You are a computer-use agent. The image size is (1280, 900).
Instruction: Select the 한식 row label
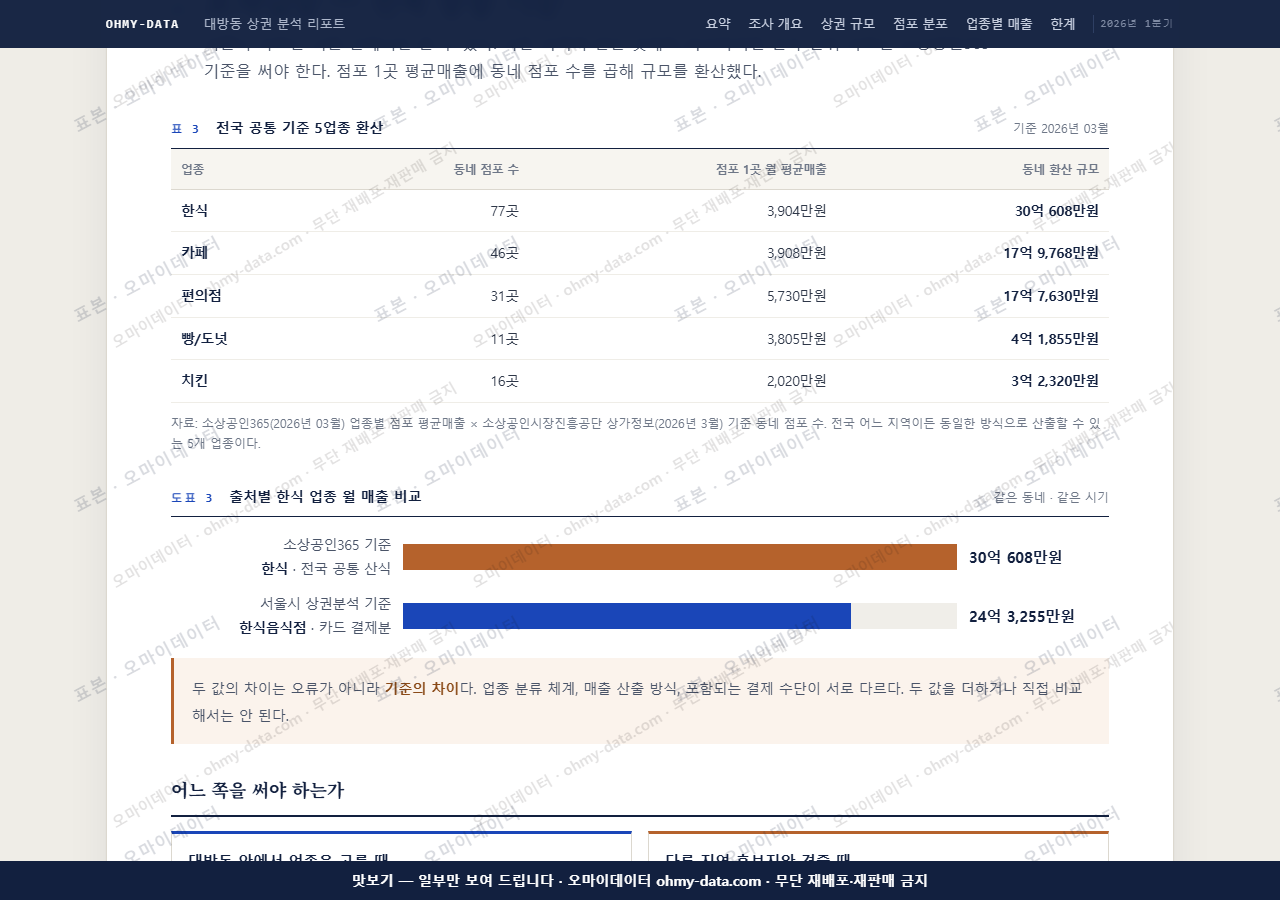(195, 211)
